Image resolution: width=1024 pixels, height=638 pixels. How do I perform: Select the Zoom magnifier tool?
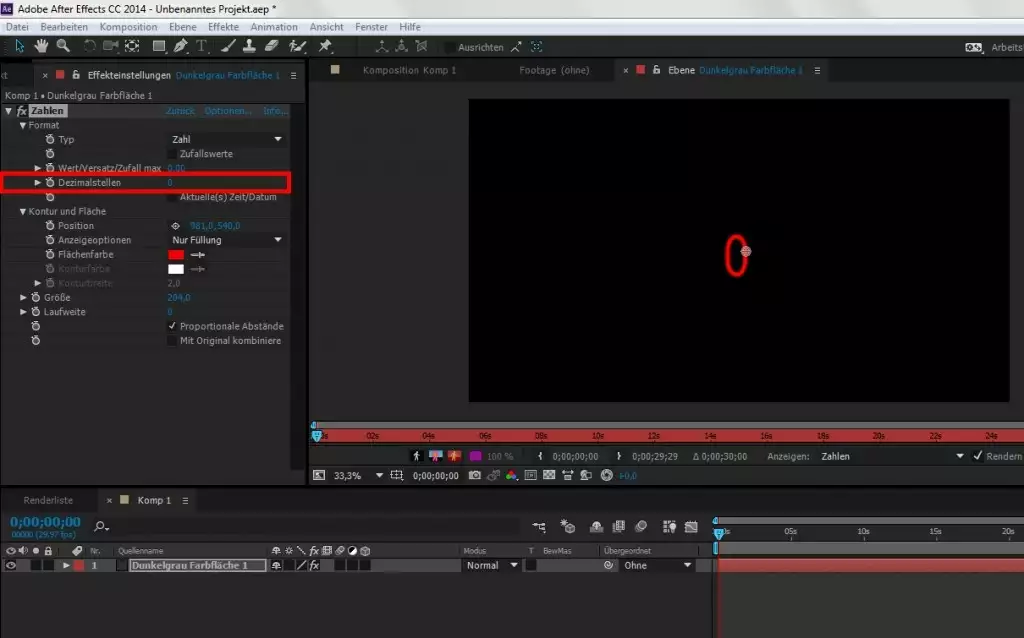pyautogui.click(x=63, y=47)
